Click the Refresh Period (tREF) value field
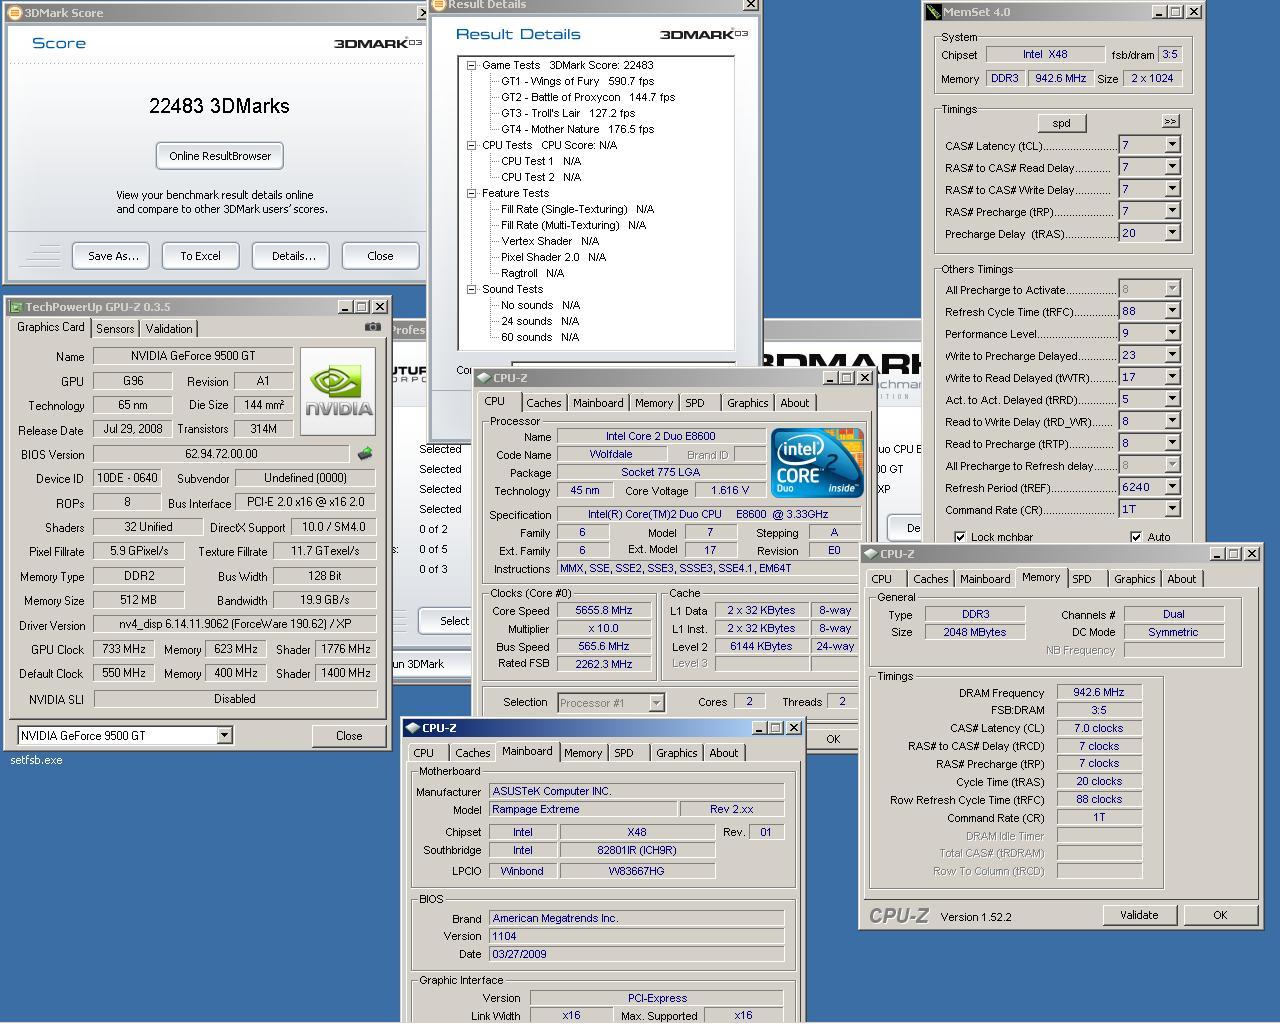The height and width of the screenshot is (1024, 1280). pyautogui.click(x=1141, y=487)
